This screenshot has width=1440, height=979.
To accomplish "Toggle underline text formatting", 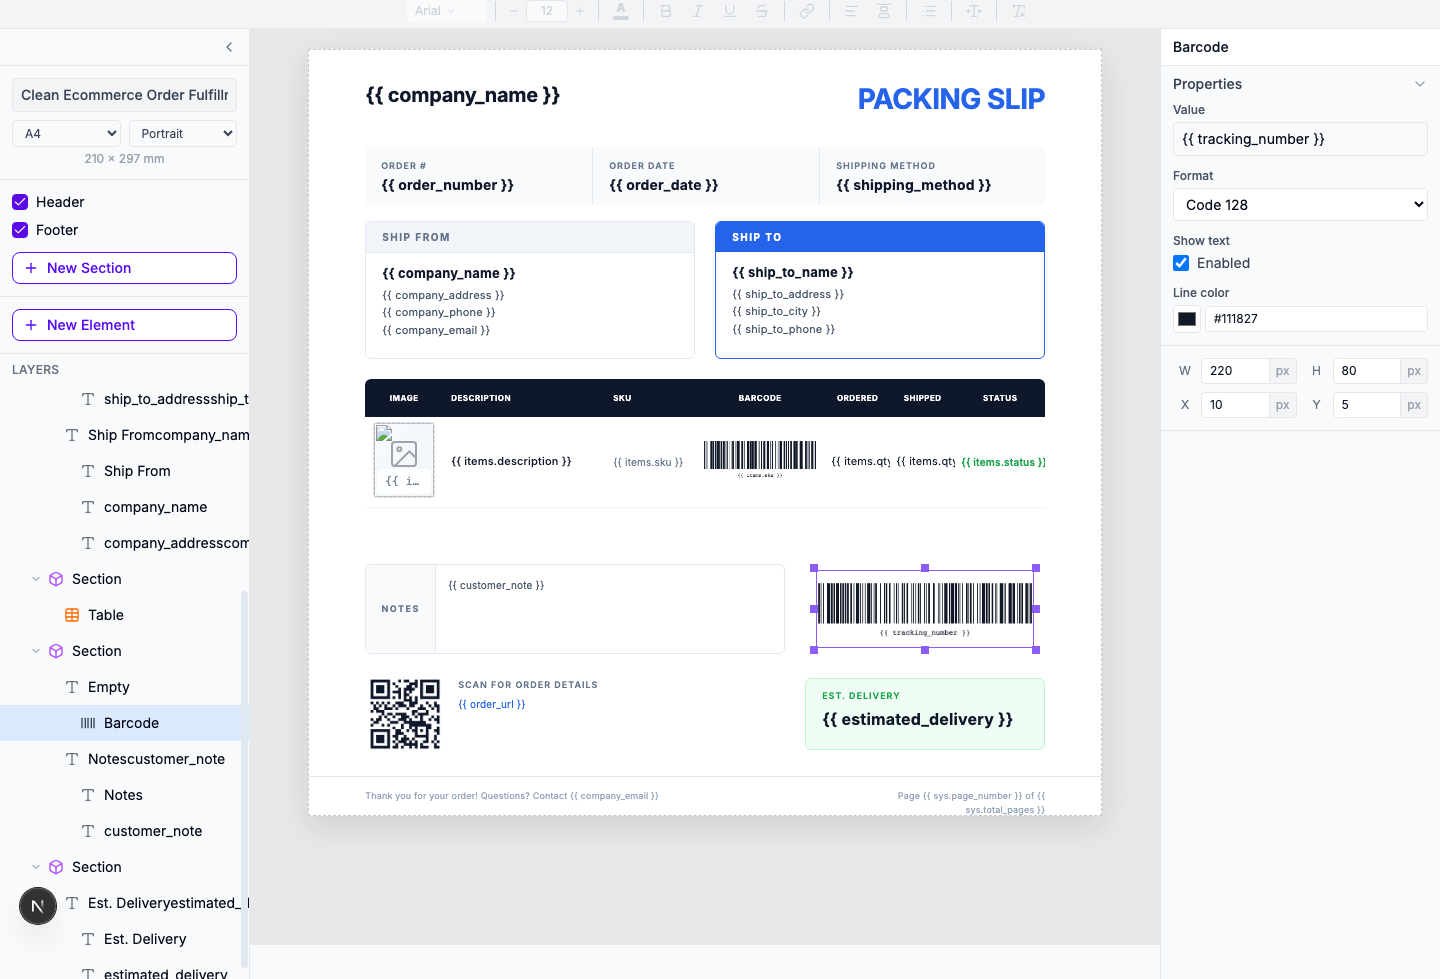I will pyautogui.click(x=730, y=11).
